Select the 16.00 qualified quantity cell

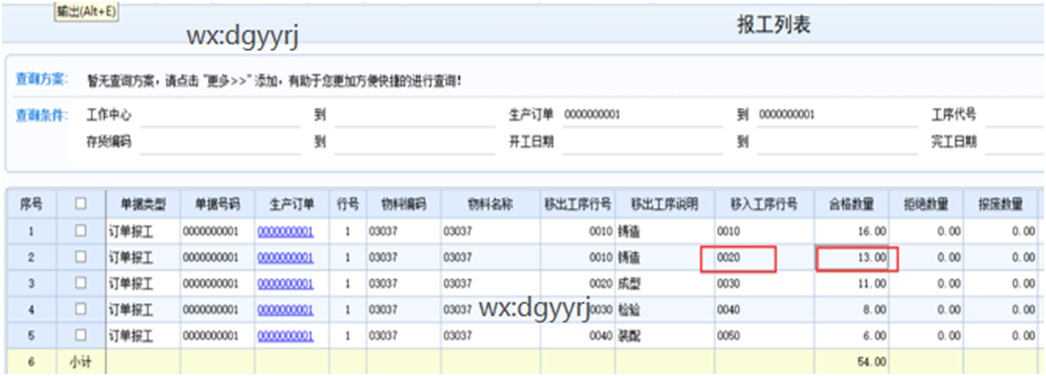tap(852, 231)
